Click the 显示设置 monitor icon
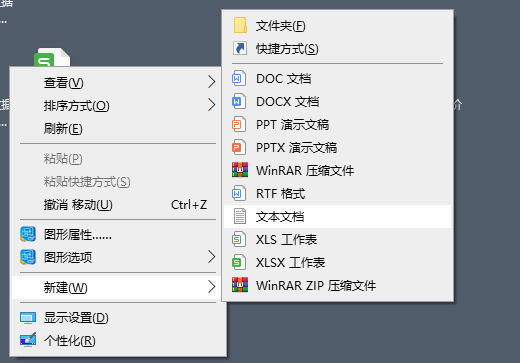The width and height of the screenshot is (520, 363). [28, 318]
